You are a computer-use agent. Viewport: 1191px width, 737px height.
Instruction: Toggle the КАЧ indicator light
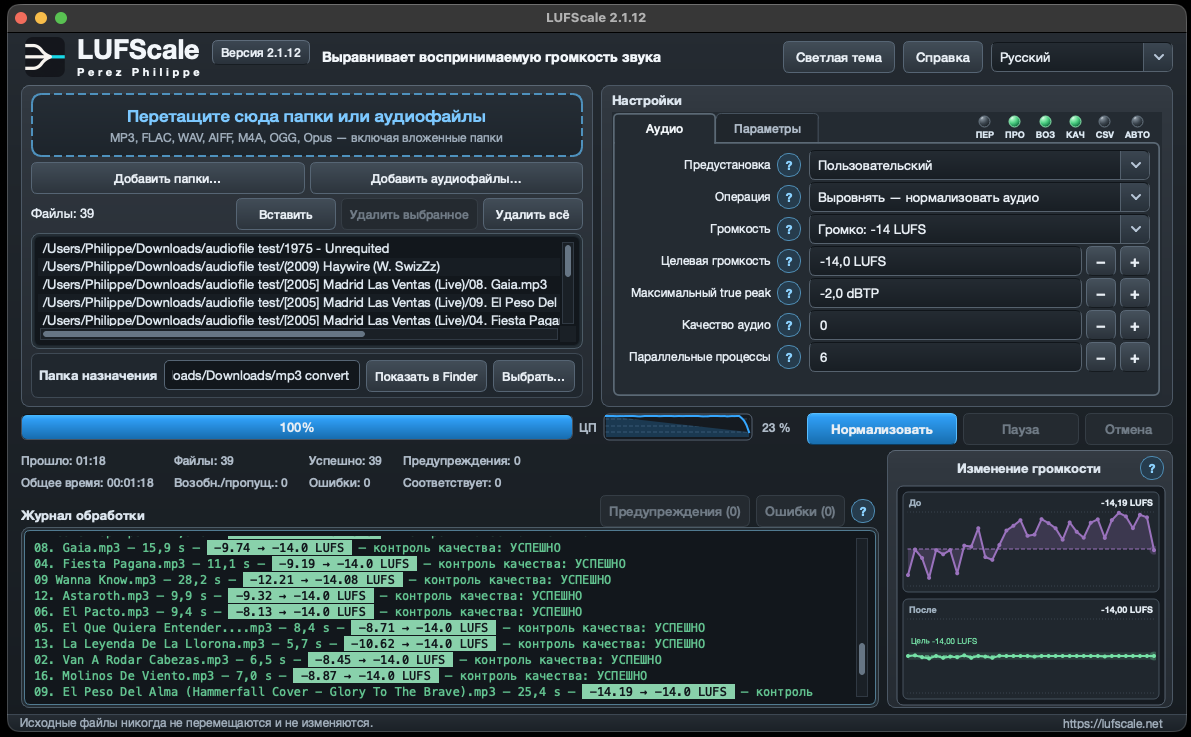point(1075,122)
